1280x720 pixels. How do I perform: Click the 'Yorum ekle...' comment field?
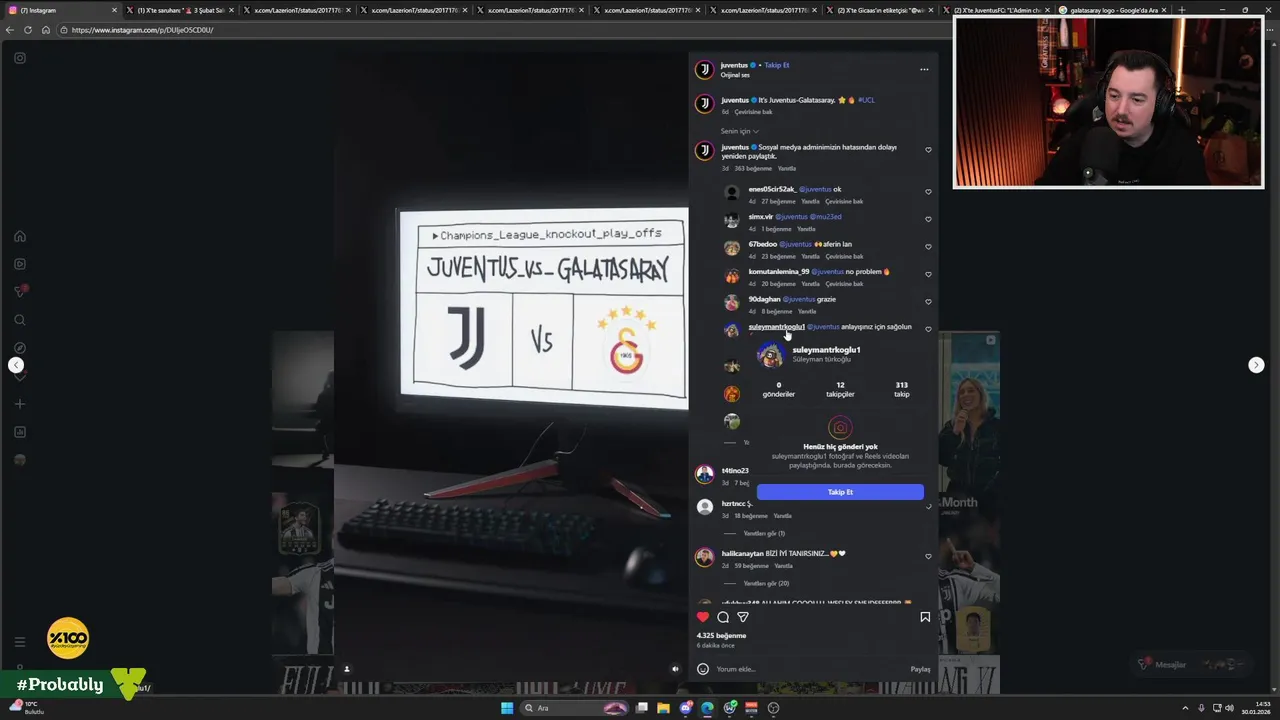pyautogui.click(x=810, y=669)
